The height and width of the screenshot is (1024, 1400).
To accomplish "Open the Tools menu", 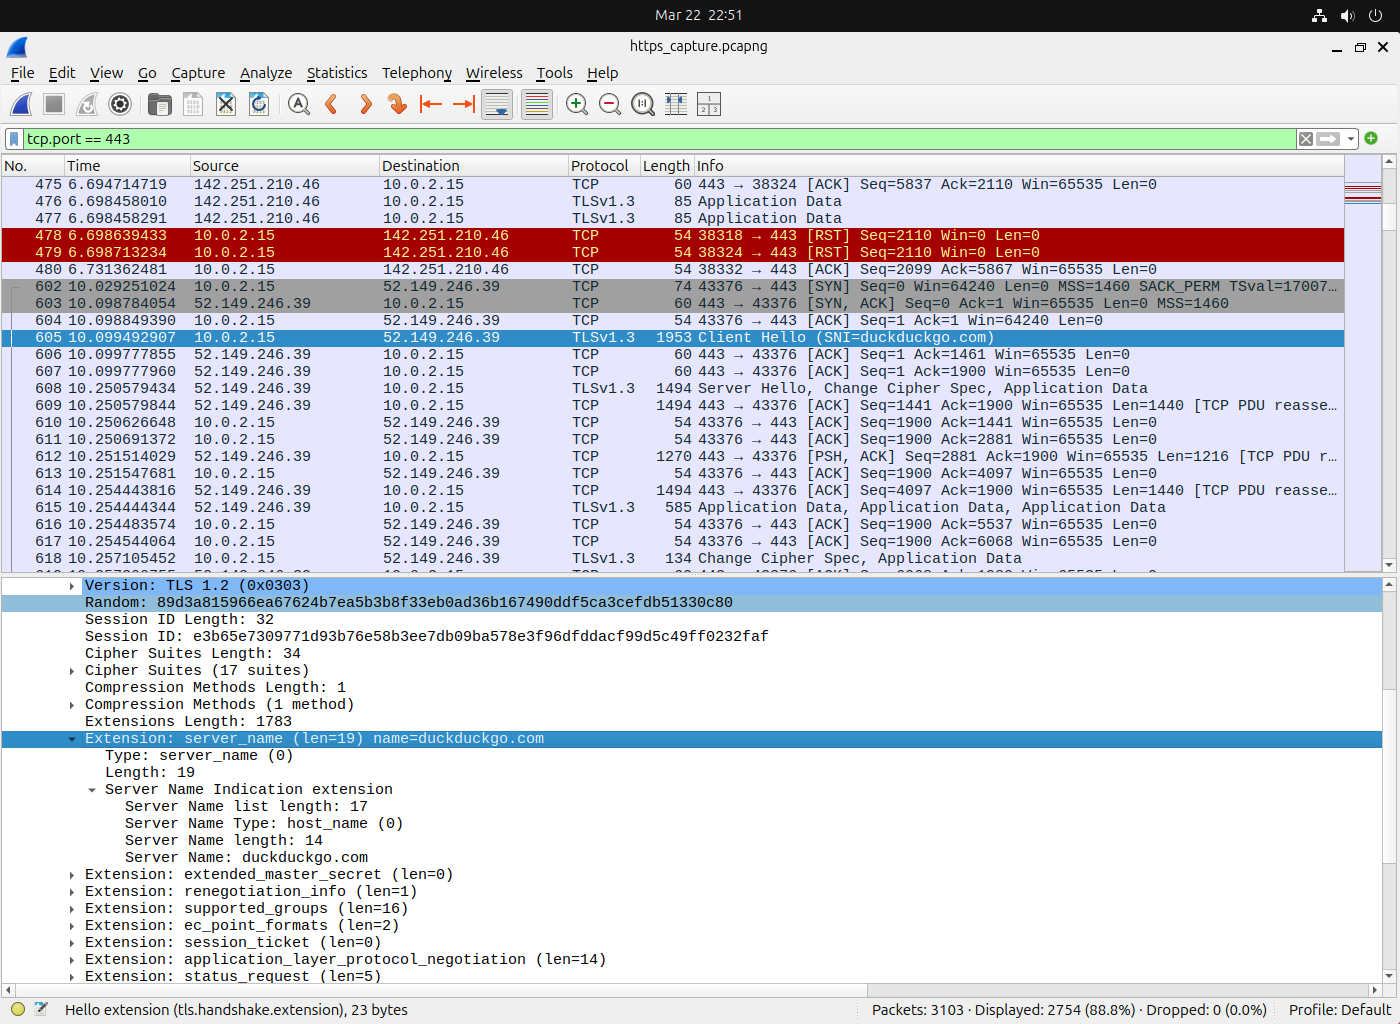I will 554,73.
